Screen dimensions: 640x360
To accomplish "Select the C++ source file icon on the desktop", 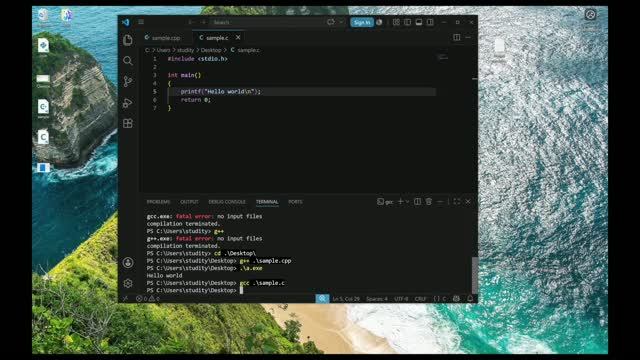I will pyautogui.click(x=43, y=108).
